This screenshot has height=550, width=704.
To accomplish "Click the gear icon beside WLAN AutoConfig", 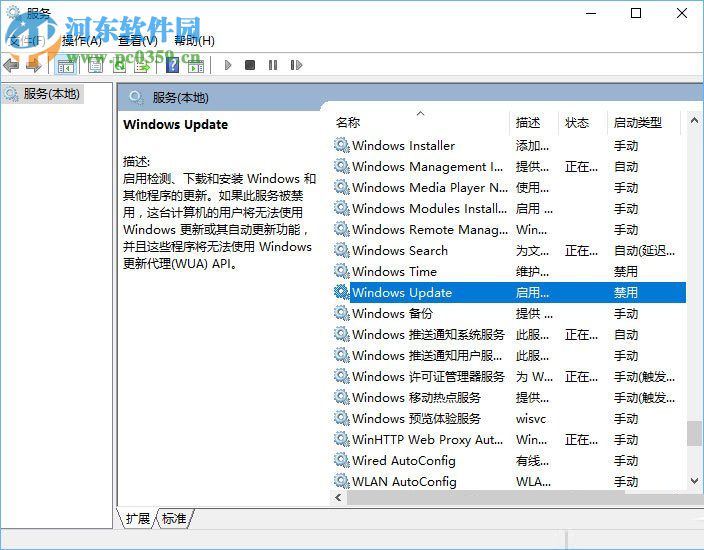I will 342,481.
